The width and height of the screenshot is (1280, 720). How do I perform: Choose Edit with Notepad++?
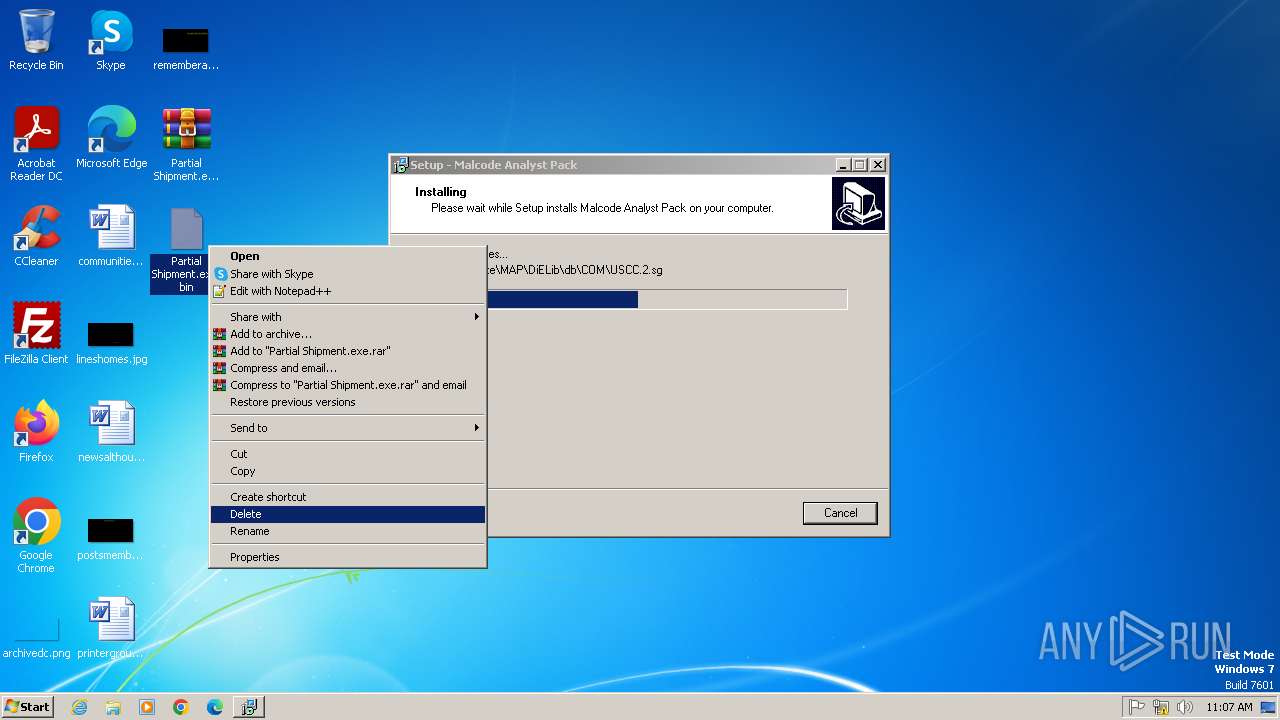tap(348, 291)
